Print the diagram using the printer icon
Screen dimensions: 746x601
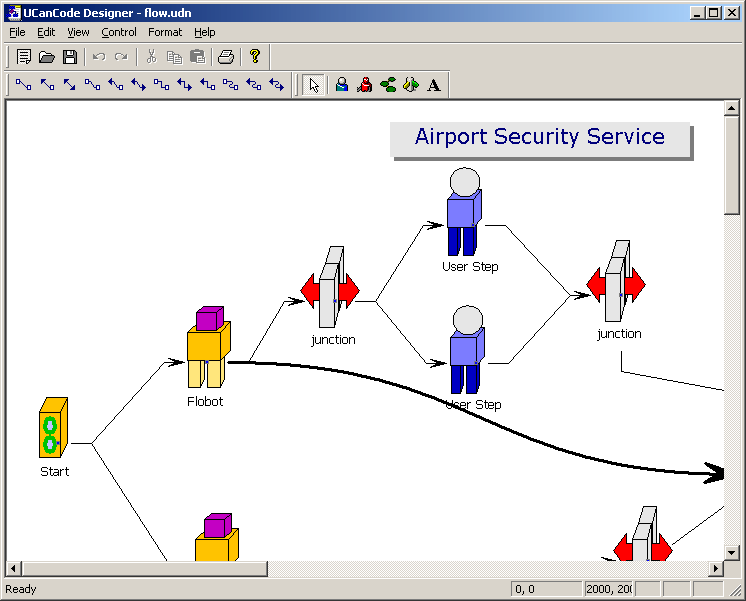[x=226, y=57]
